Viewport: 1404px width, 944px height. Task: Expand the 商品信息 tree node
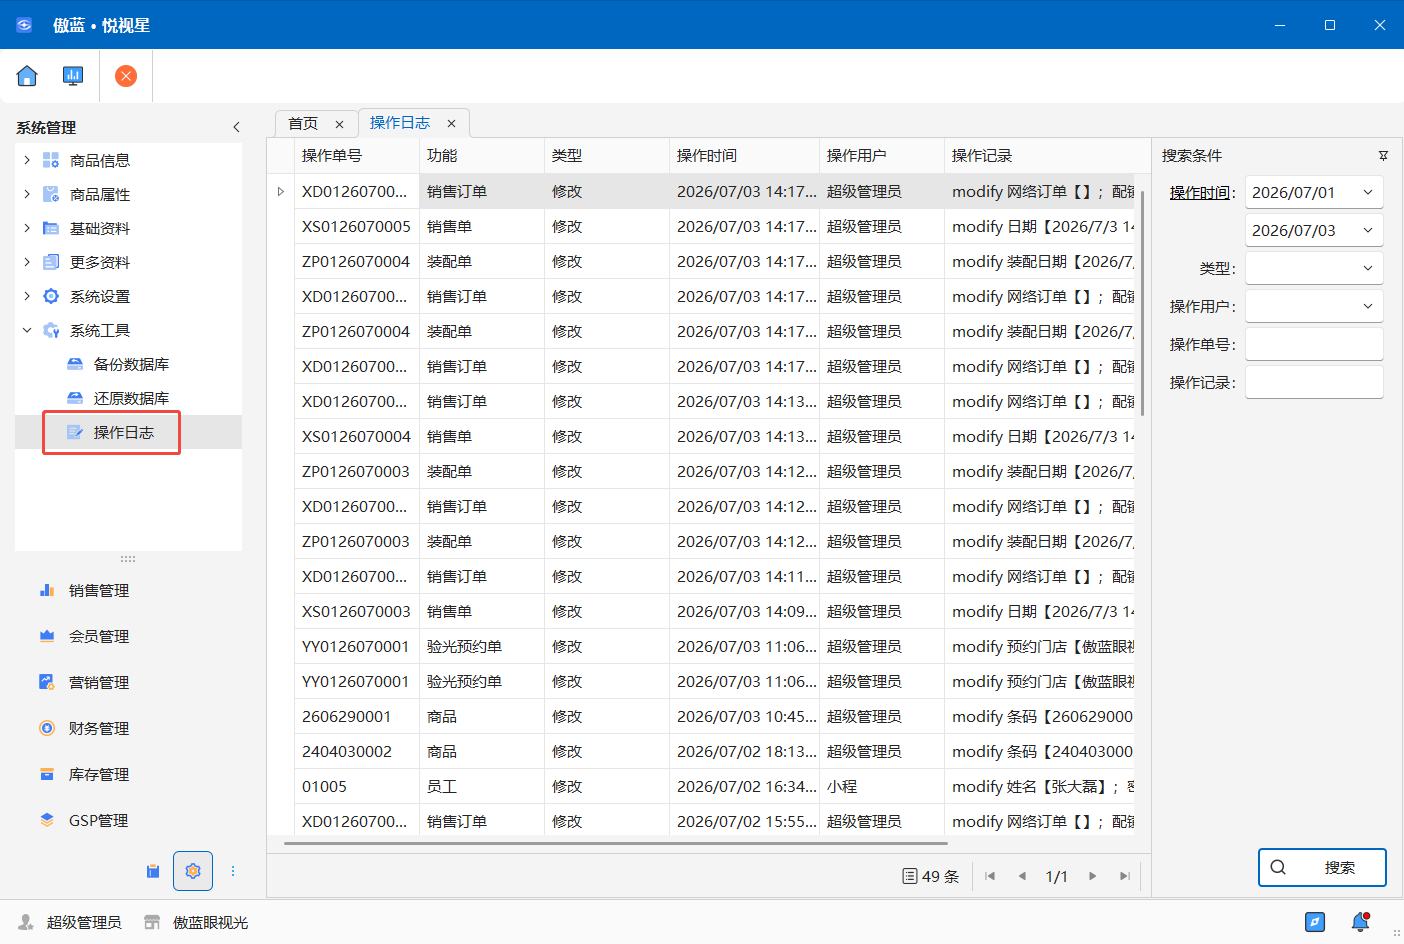(x=27, y=160)
